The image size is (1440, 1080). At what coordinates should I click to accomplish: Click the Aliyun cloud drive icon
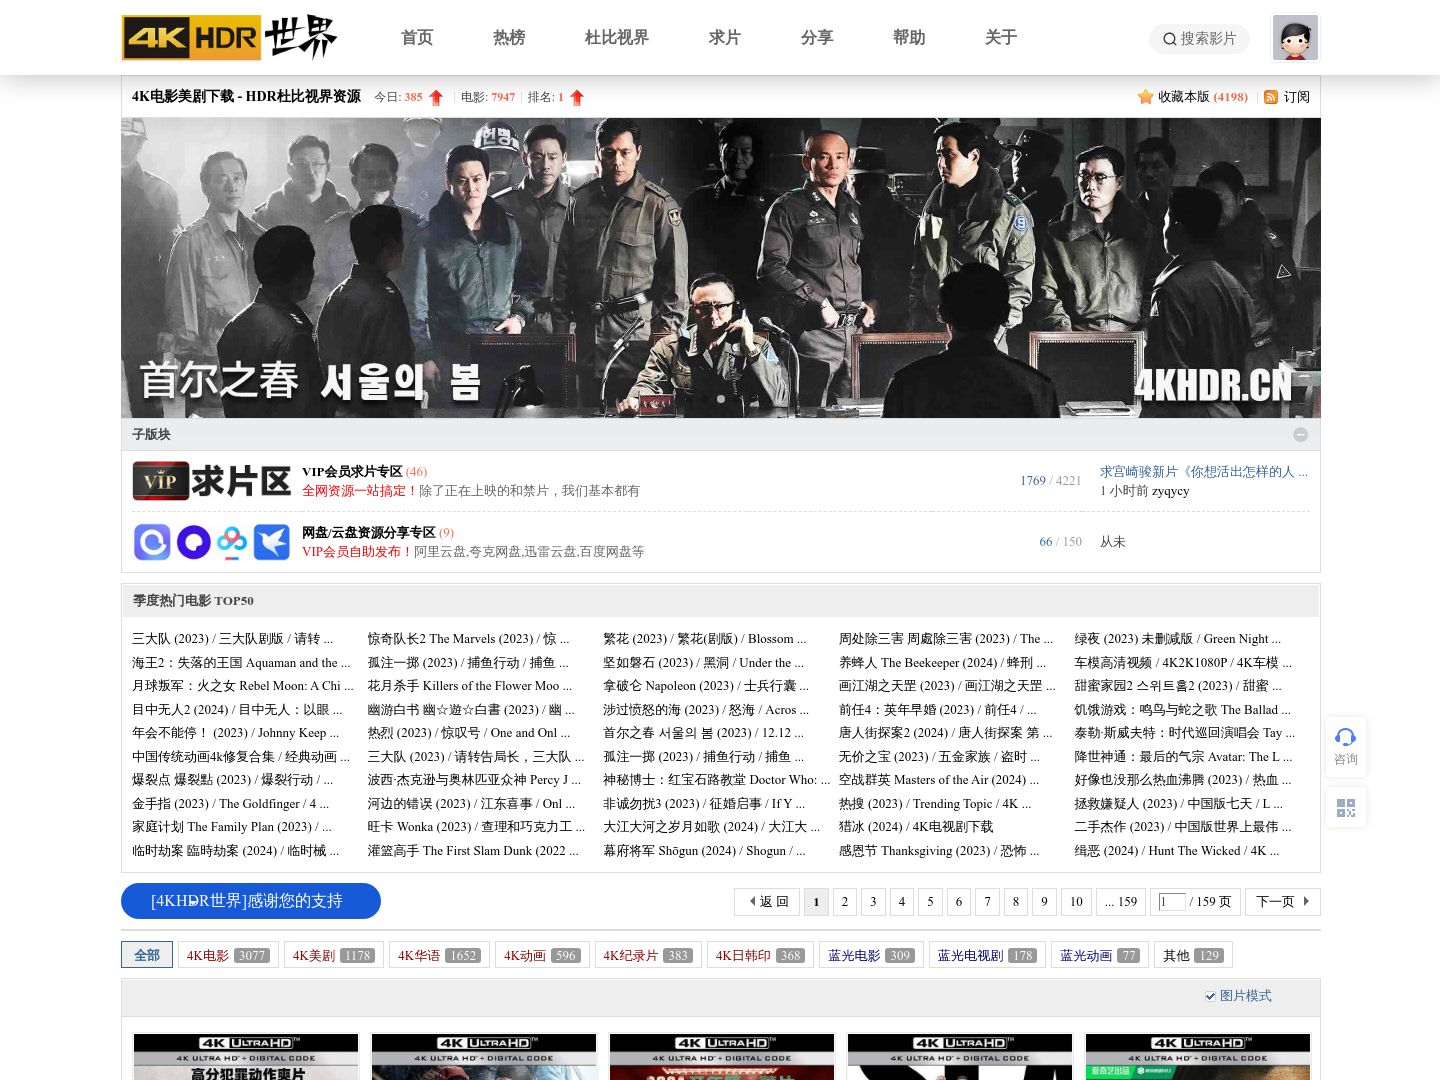(152, 542)
